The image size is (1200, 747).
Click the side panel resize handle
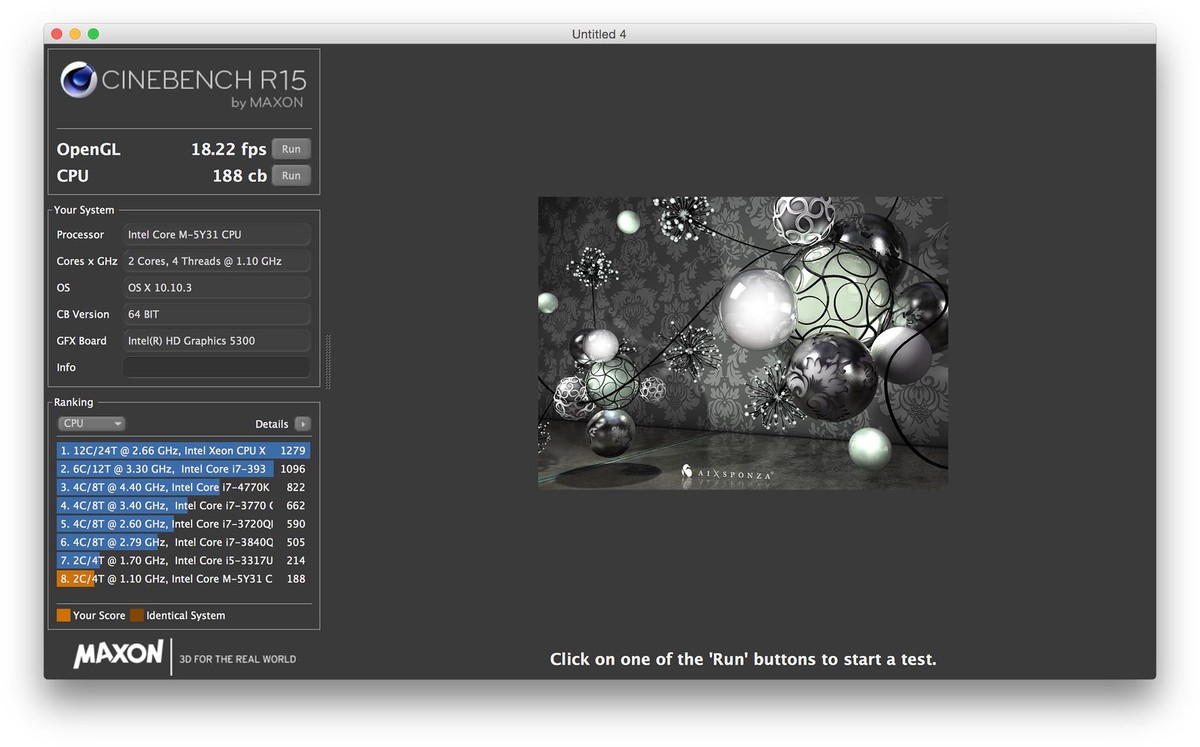(328, 361)
